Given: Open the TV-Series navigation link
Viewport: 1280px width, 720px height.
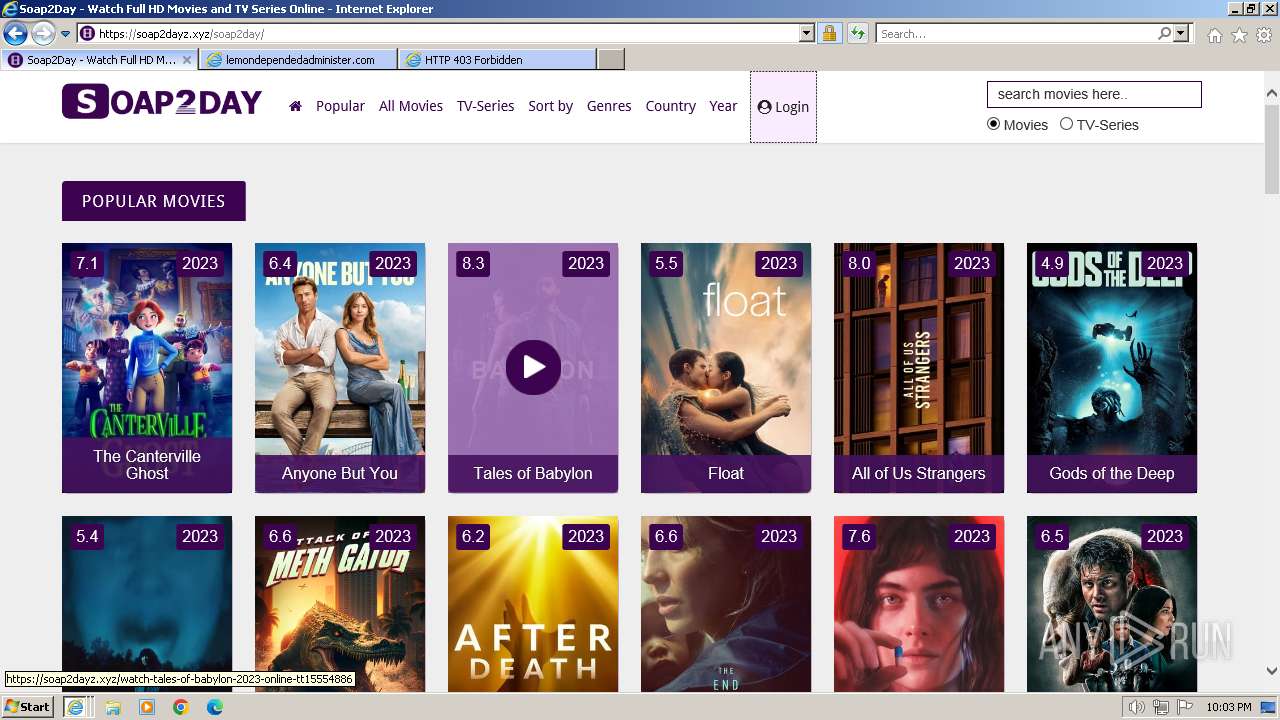Looking at the screenshot, I should 485,106.
